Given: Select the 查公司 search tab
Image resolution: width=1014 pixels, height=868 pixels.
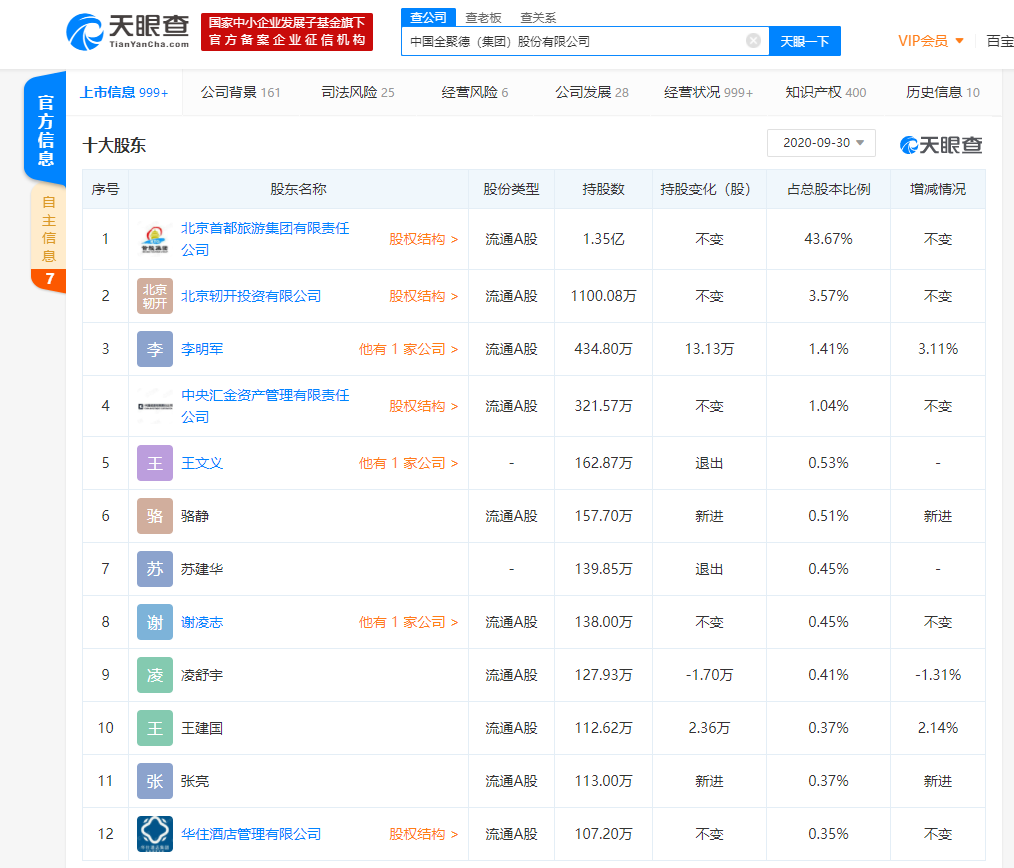Looking at the screenshot, I should click(428, 17).
